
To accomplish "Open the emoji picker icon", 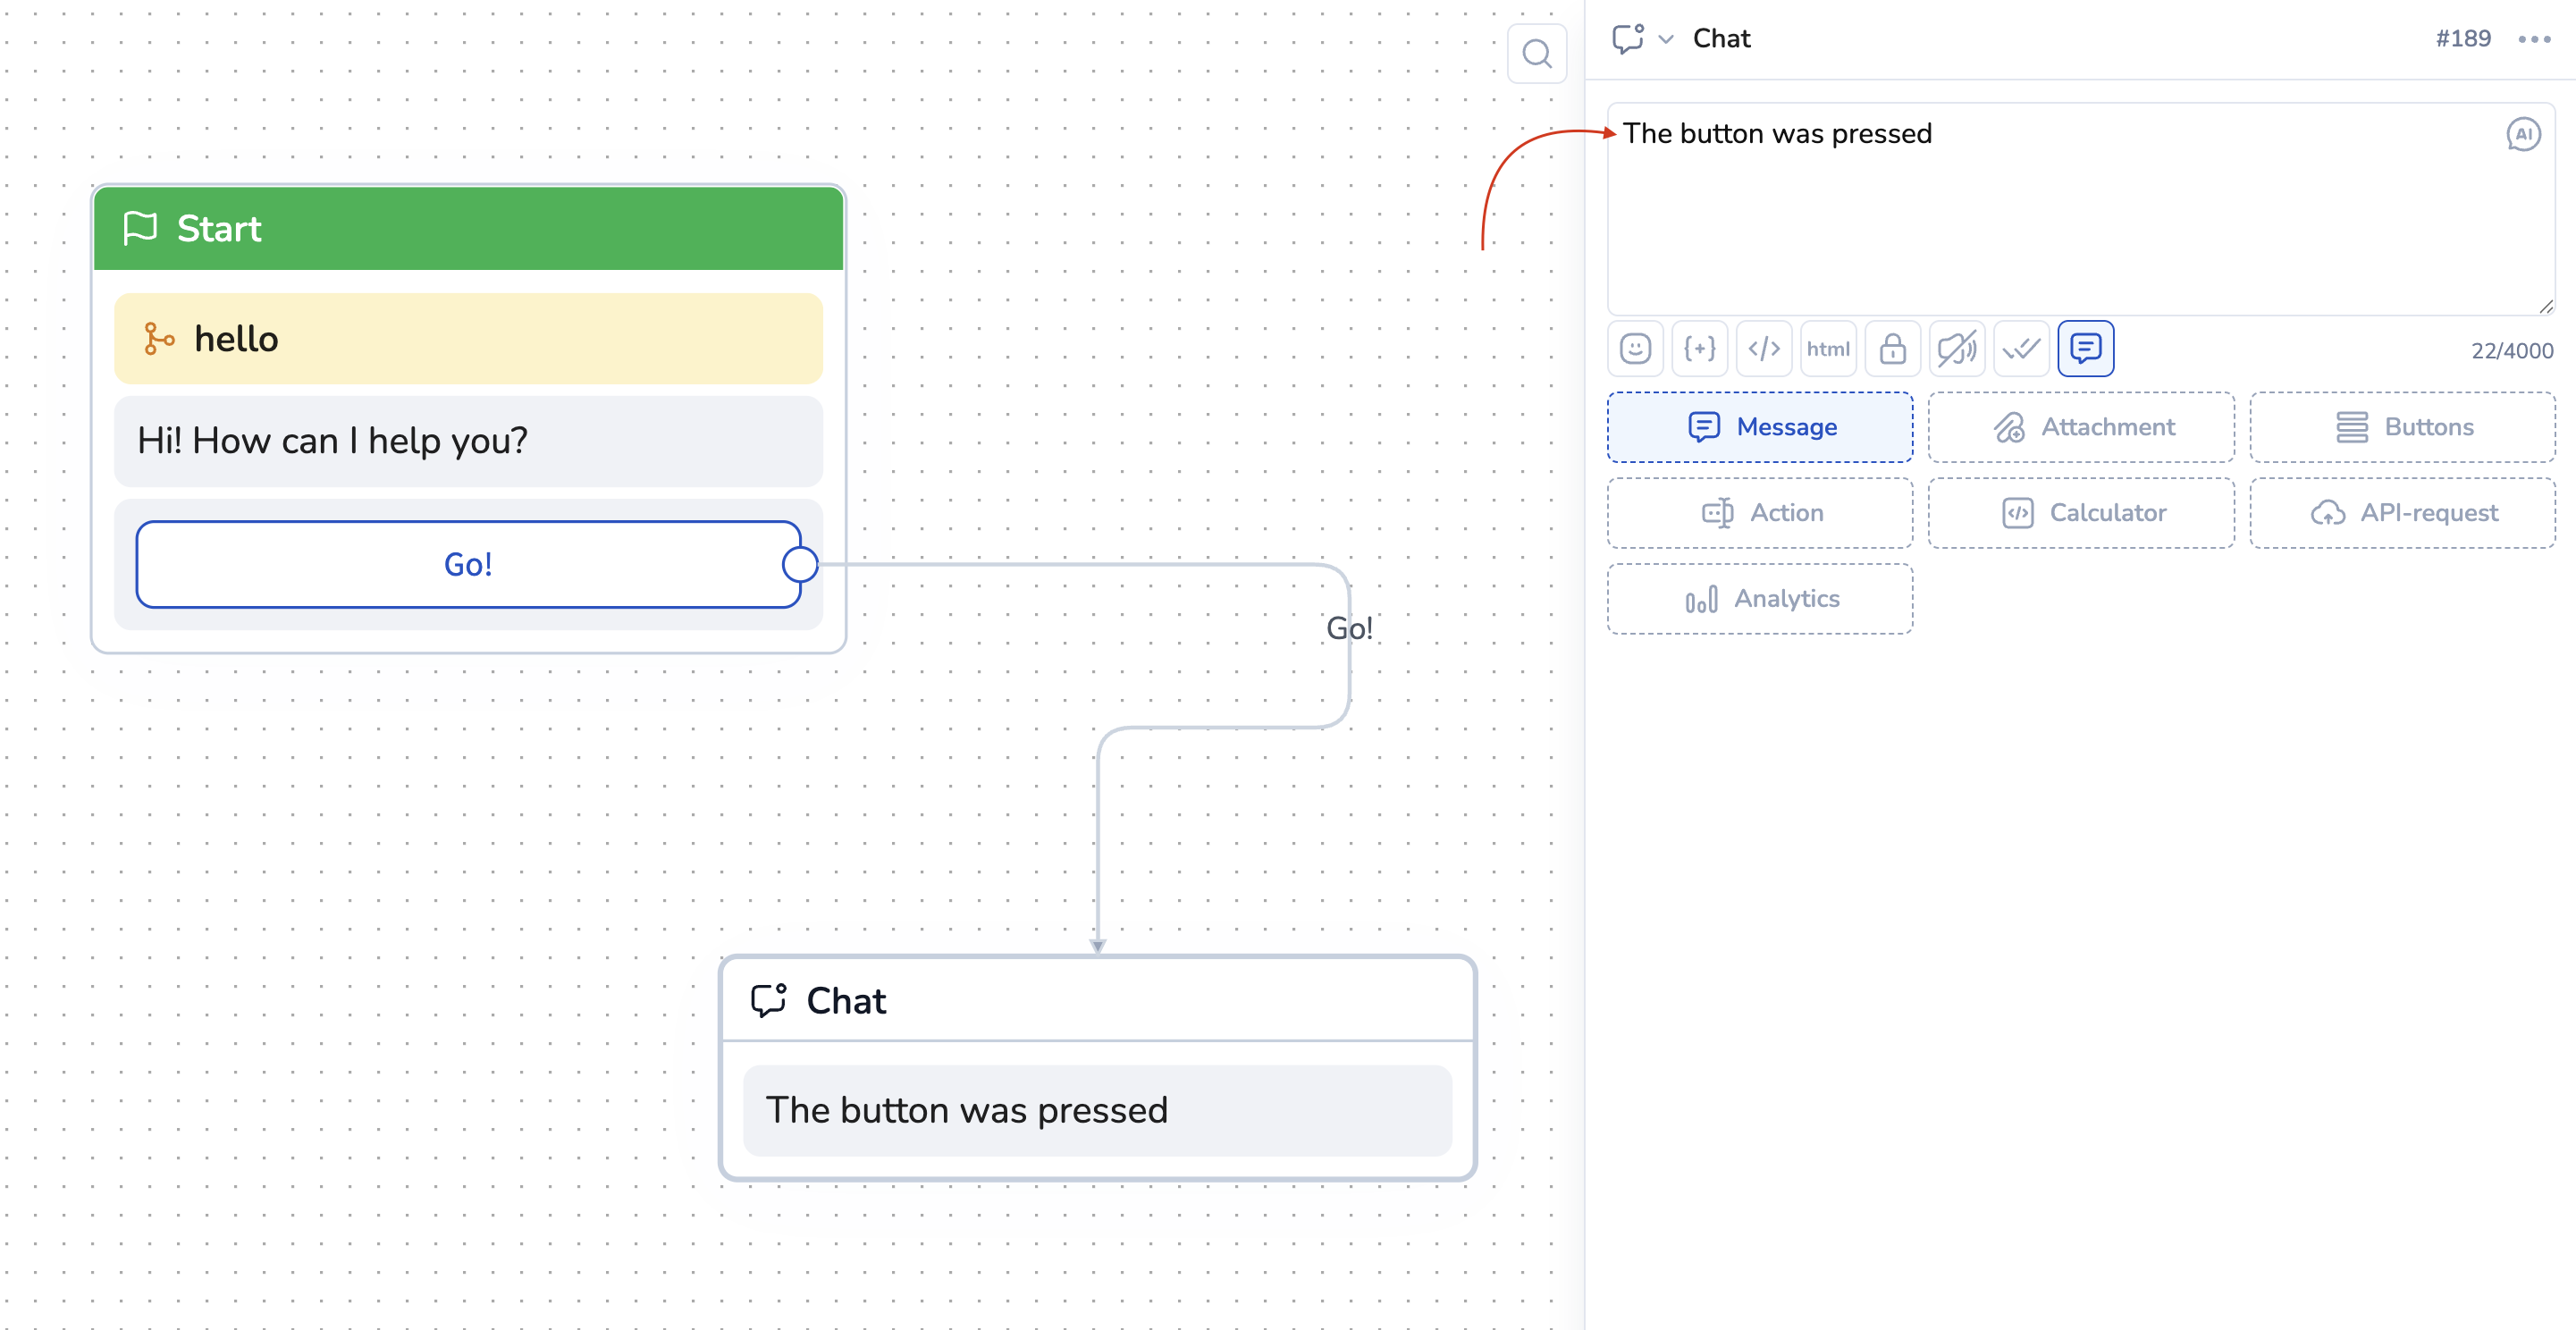I will (x=1635, y=348).
